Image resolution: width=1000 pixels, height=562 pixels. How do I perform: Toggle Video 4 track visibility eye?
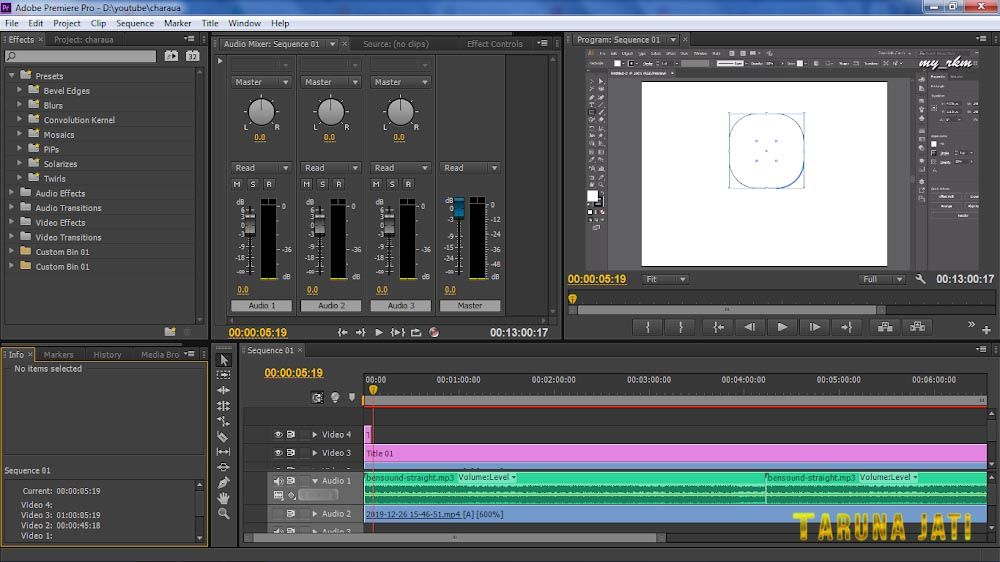pyautogui.click(x=278, y=434)
